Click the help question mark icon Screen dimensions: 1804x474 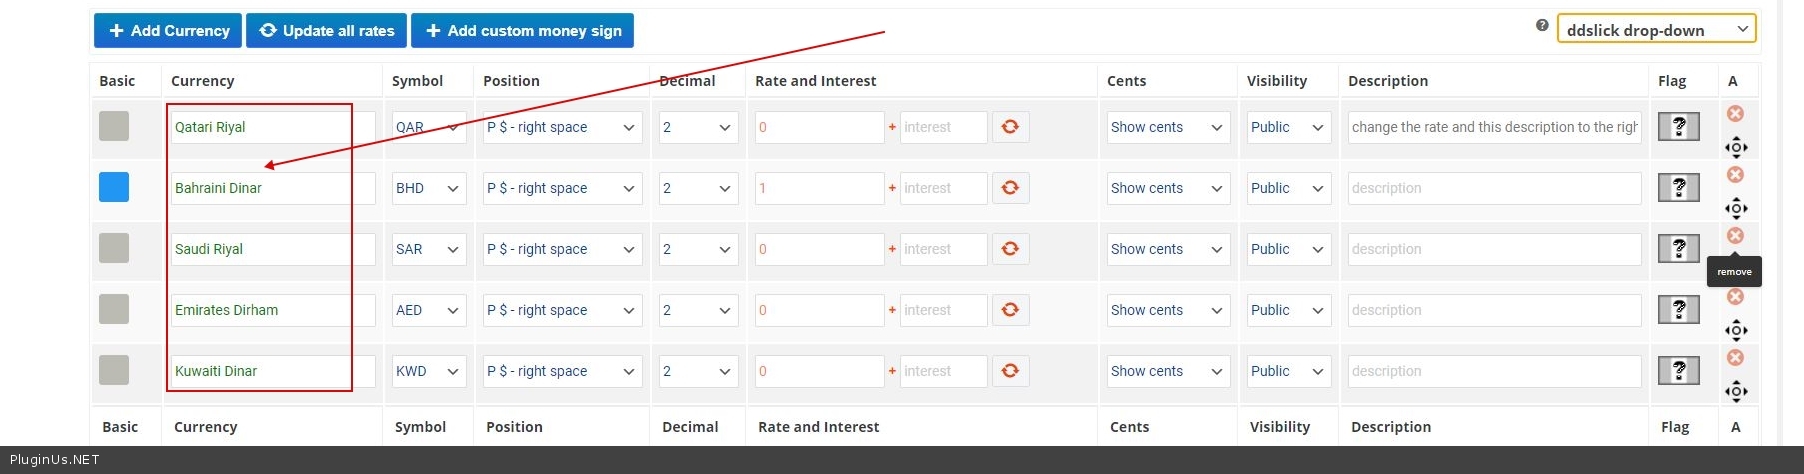tap(1542, 26)
